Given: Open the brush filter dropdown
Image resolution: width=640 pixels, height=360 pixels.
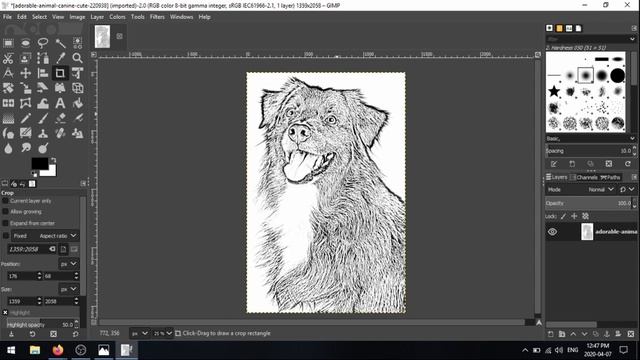Looking at the screenshot, I should click(590, 39).
